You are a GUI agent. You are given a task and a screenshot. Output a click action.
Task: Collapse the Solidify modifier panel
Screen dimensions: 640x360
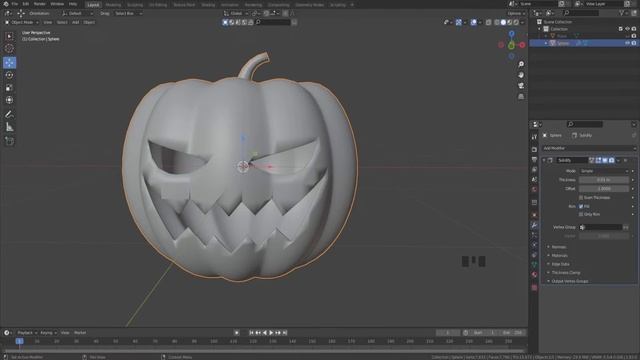pyautogui.click(x=544, y=160)
